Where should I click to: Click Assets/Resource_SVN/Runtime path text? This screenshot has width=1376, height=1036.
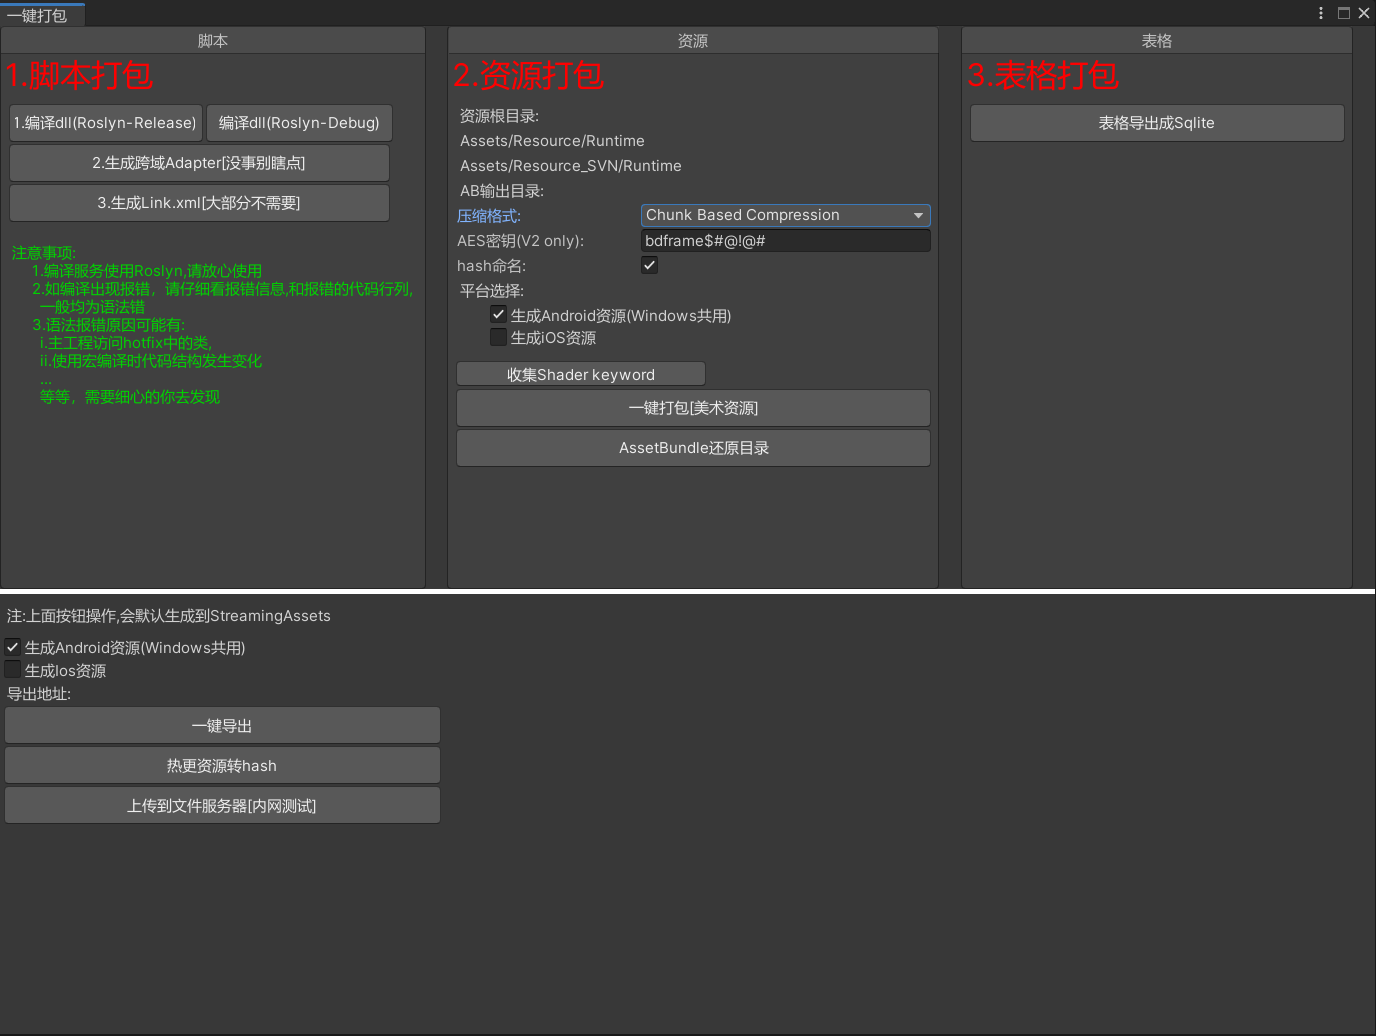571,166
